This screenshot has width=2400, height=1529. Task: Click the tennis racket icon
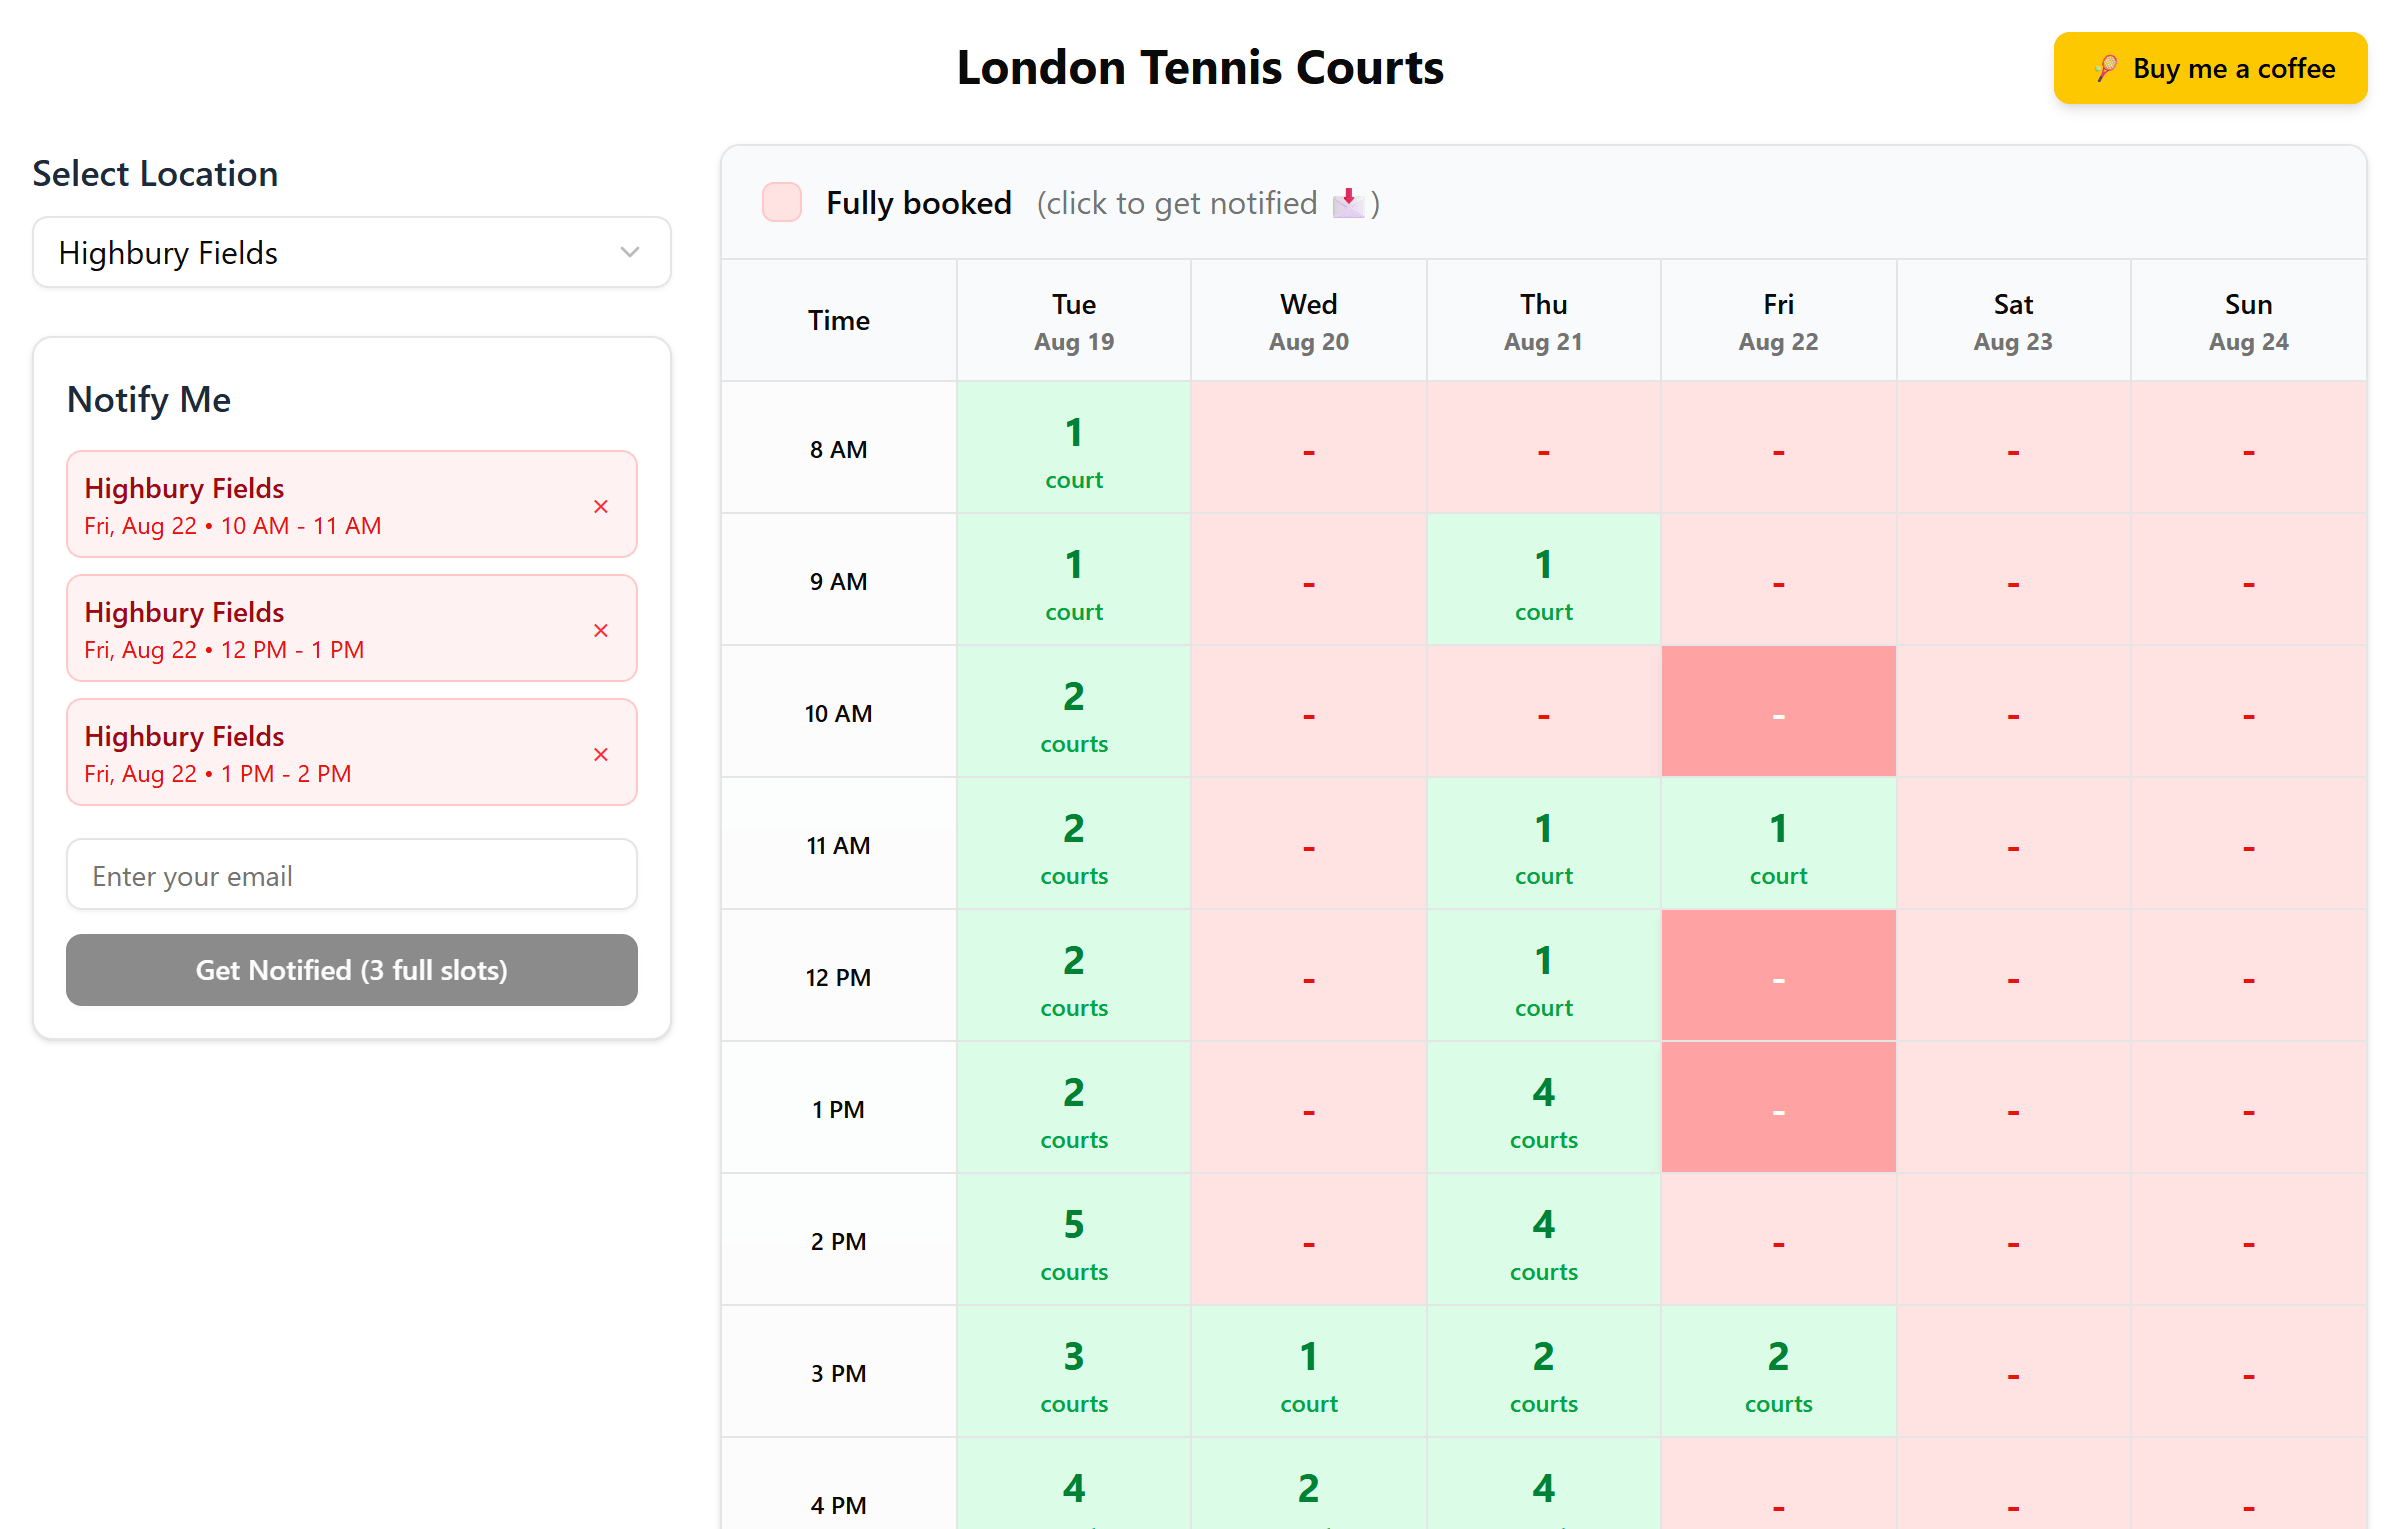tap(2105, 68)
